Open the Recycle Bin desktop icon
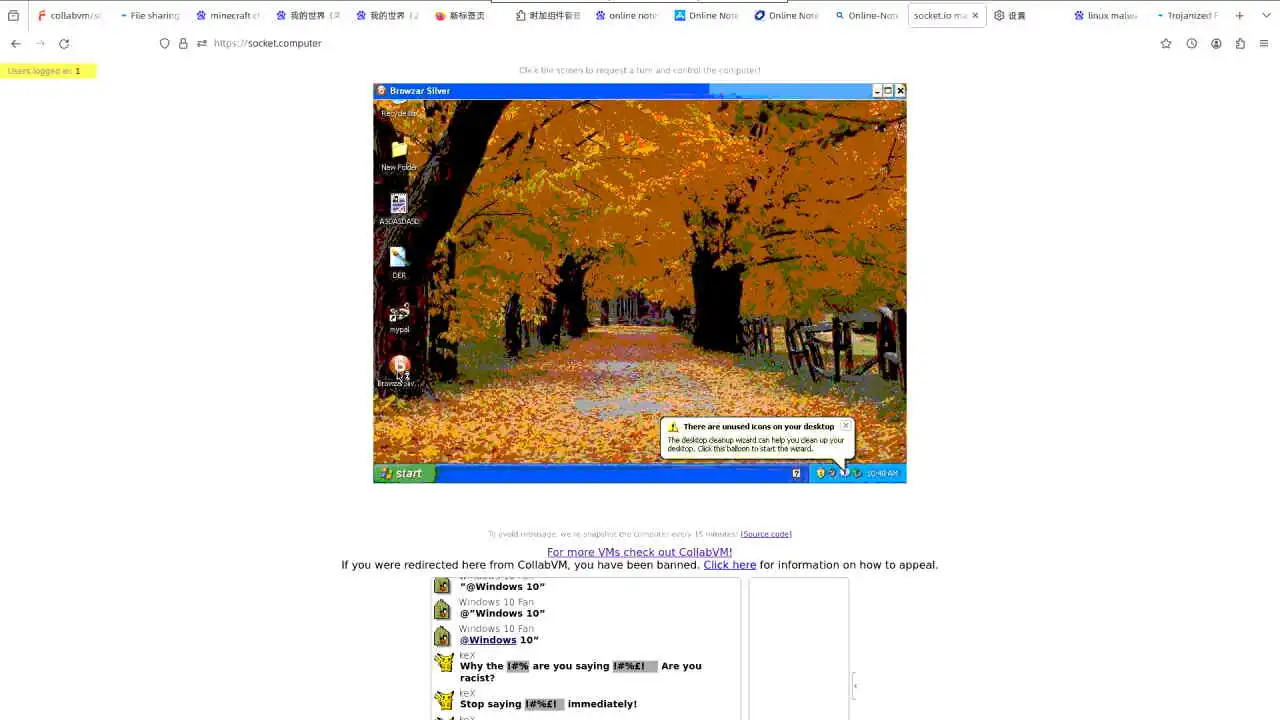Viewport: 1280px width, 720px height. pyautogui.click(x=399, y=110)
